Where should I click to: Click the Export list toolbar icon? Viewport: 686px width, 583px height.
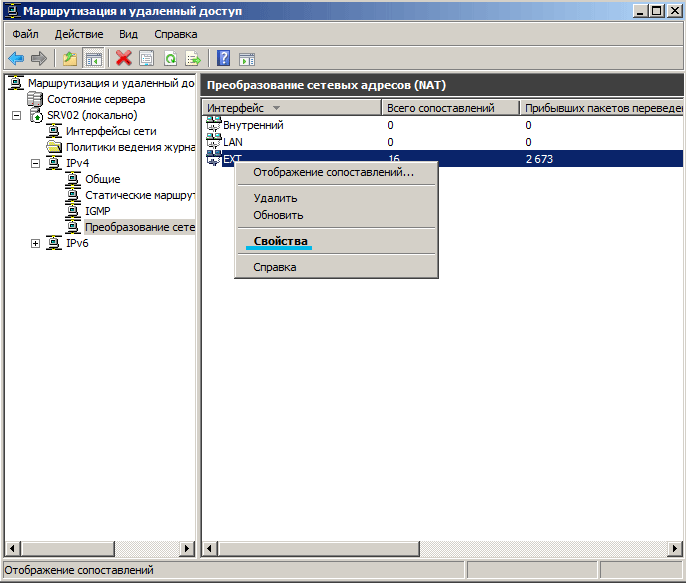coord(192,59)
